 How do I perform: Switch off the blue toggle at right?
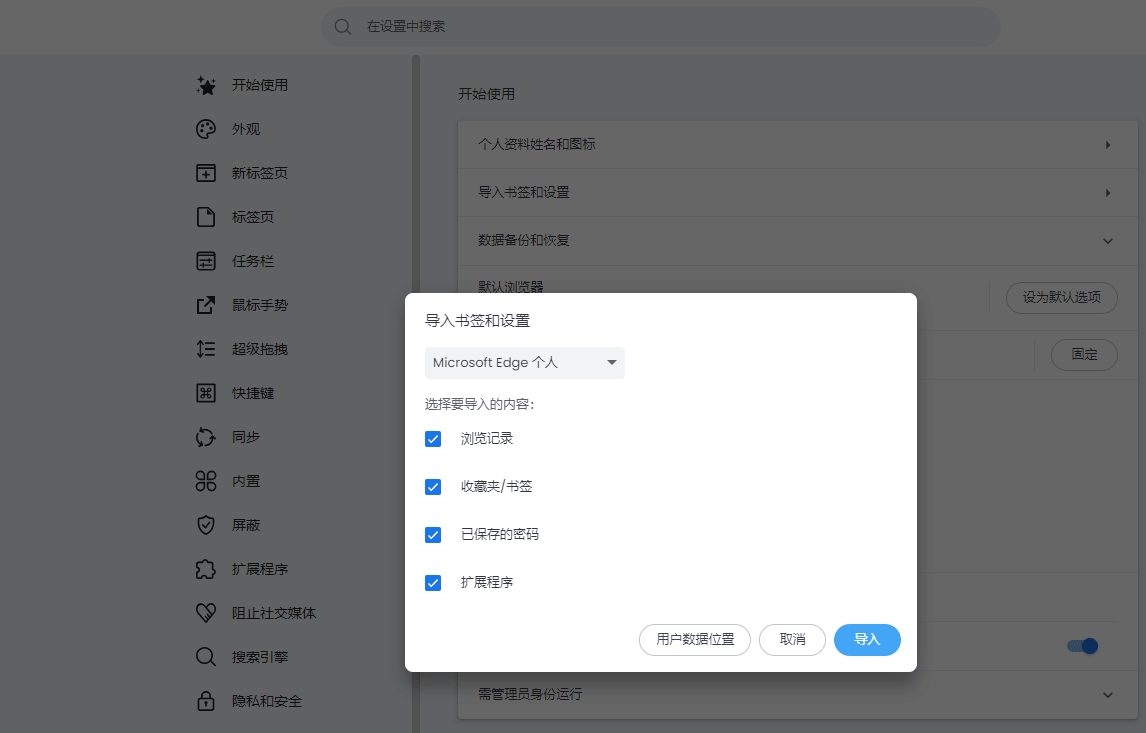pos(1082,646)
